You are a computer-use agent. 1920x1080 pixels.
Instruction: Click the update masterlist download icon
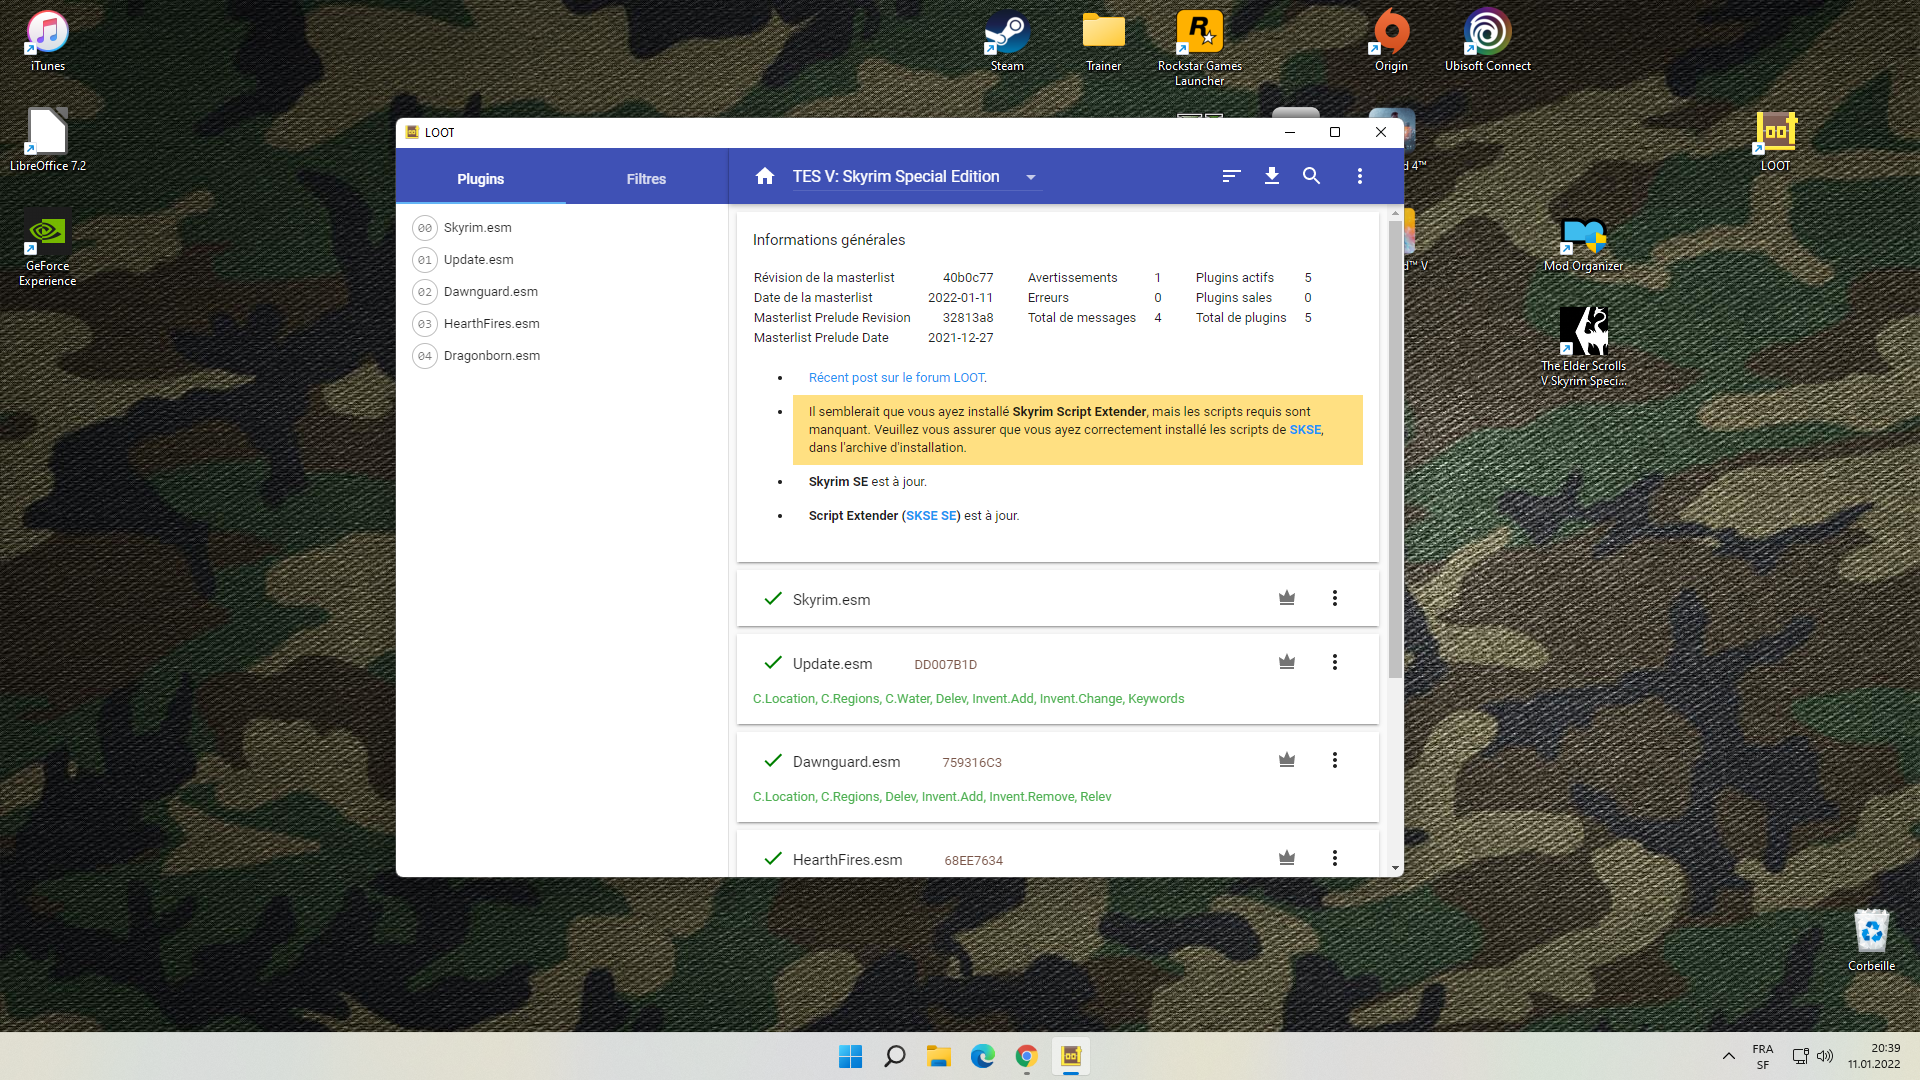1271,176
